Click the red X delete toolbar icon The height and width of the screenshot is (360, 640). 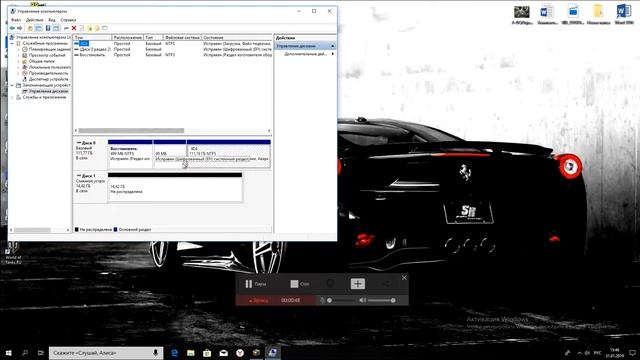[74, 28]
